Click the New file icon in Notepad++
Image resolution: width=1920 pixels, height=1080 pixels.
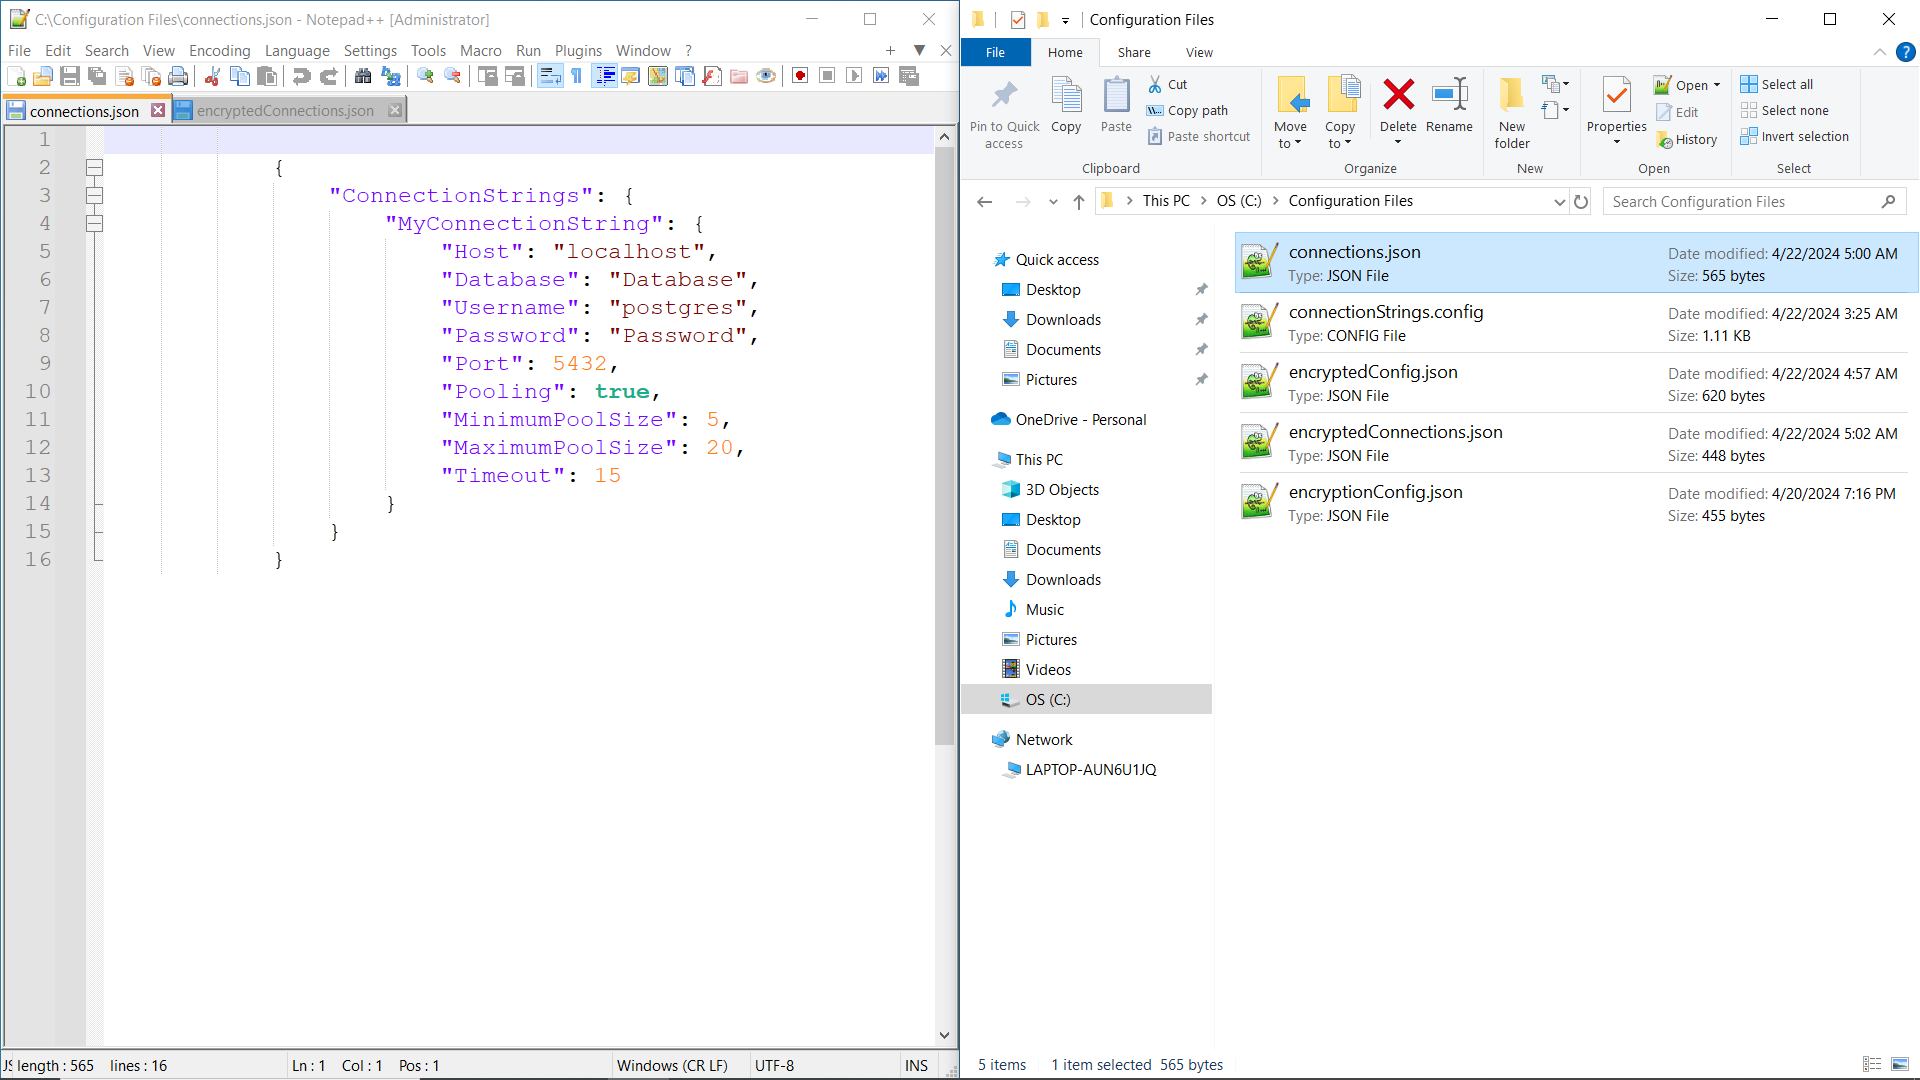click(17, 77)
